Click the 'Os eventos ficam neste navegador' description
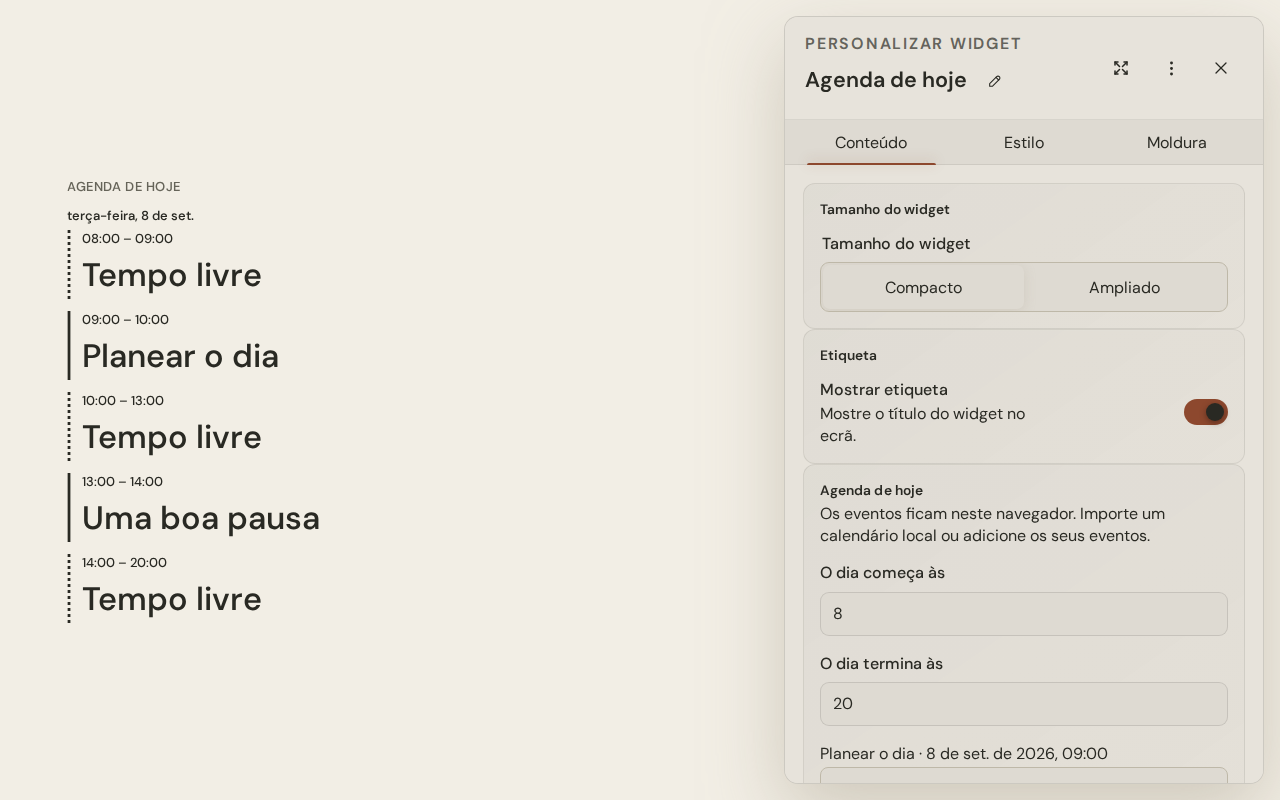The image size is (1280, 800). [x=992, y=525]
